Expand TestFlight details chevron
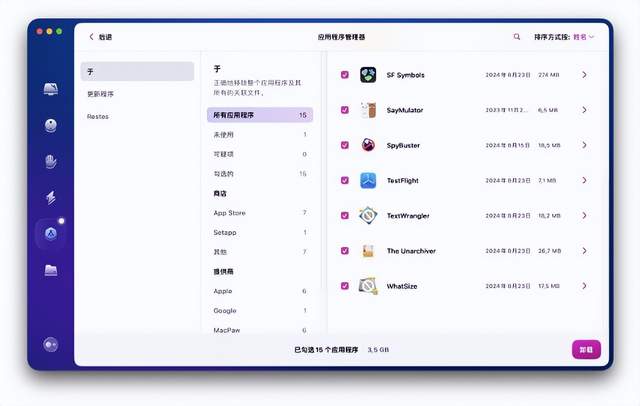This screenshot has width=640, height=406. (584, 180)
